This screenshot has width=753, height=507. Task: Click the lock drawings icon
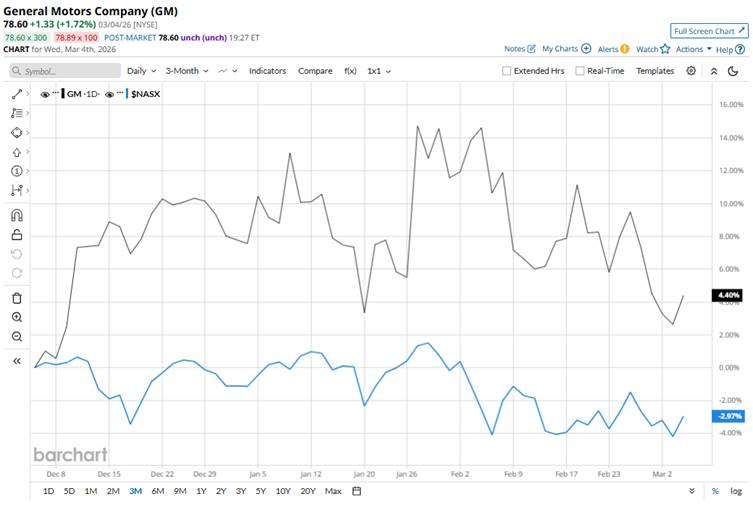click(x=17, y=235)
